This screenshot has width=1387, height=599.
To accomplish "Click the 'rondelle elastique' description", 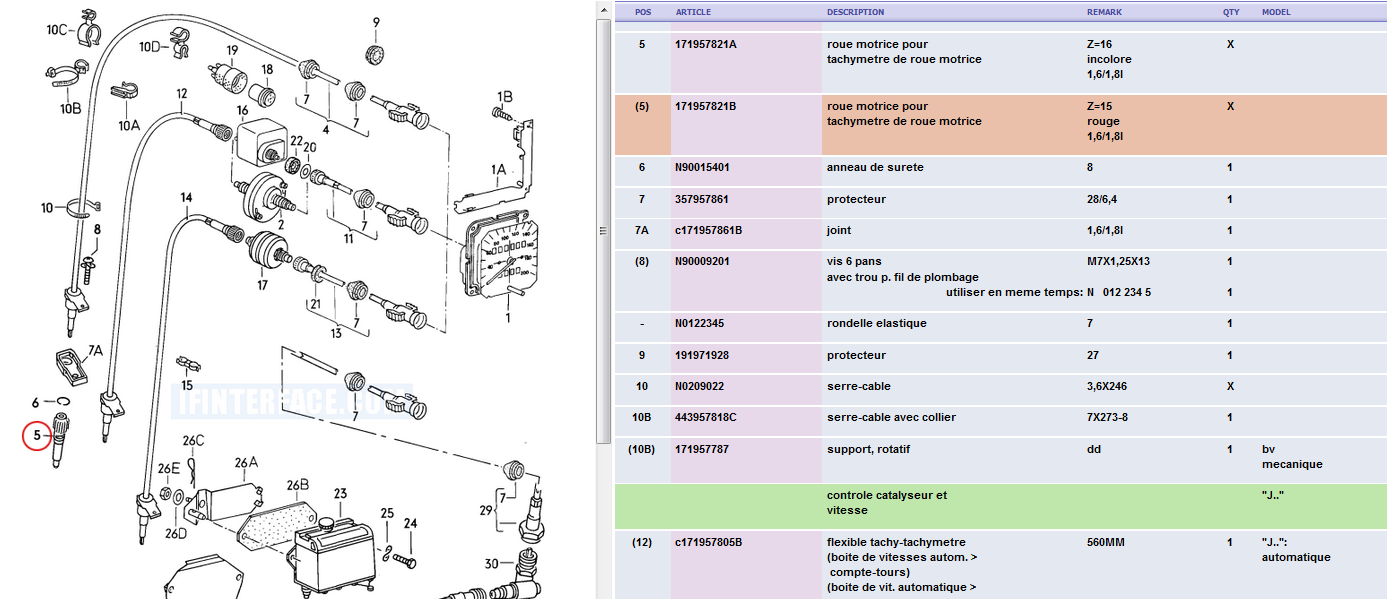I will click(x=877, y=324).
